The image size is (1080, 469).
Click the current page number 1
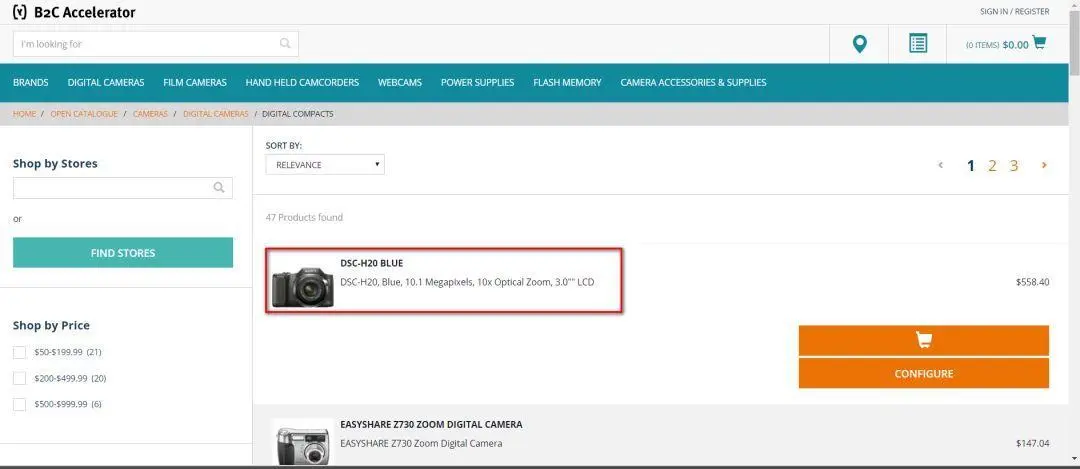click(970, 165)
